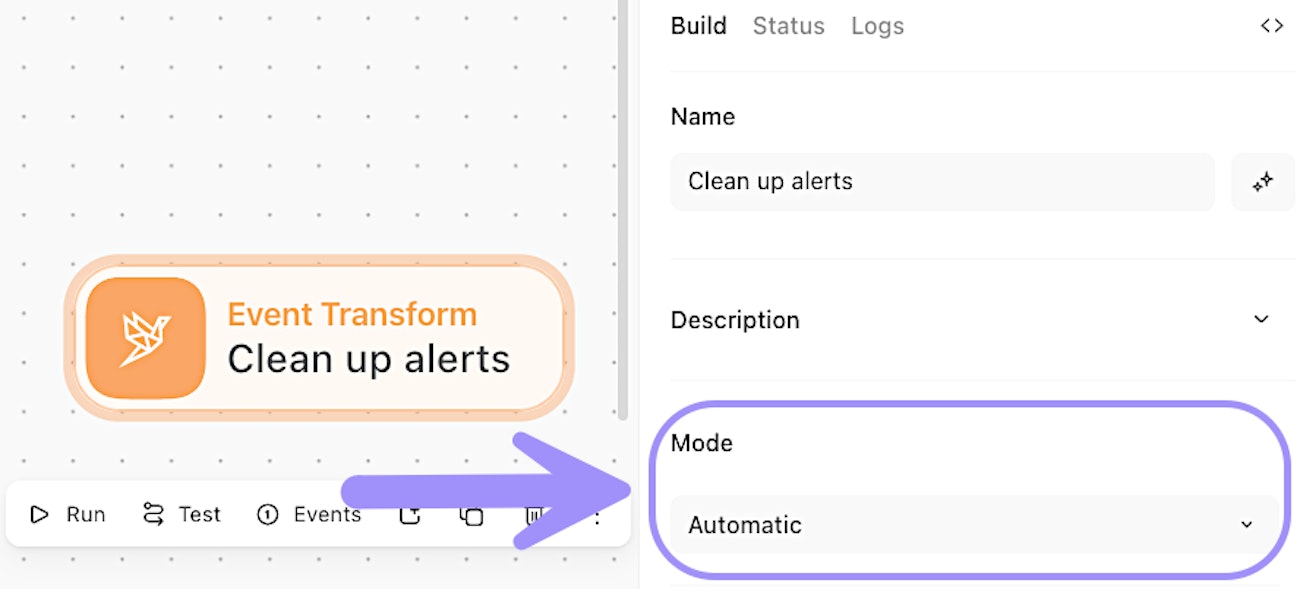The height and width of the screenshot is (589, 1300).
Task: Open Events via the counter icon
Action: [x=267, y=514]
